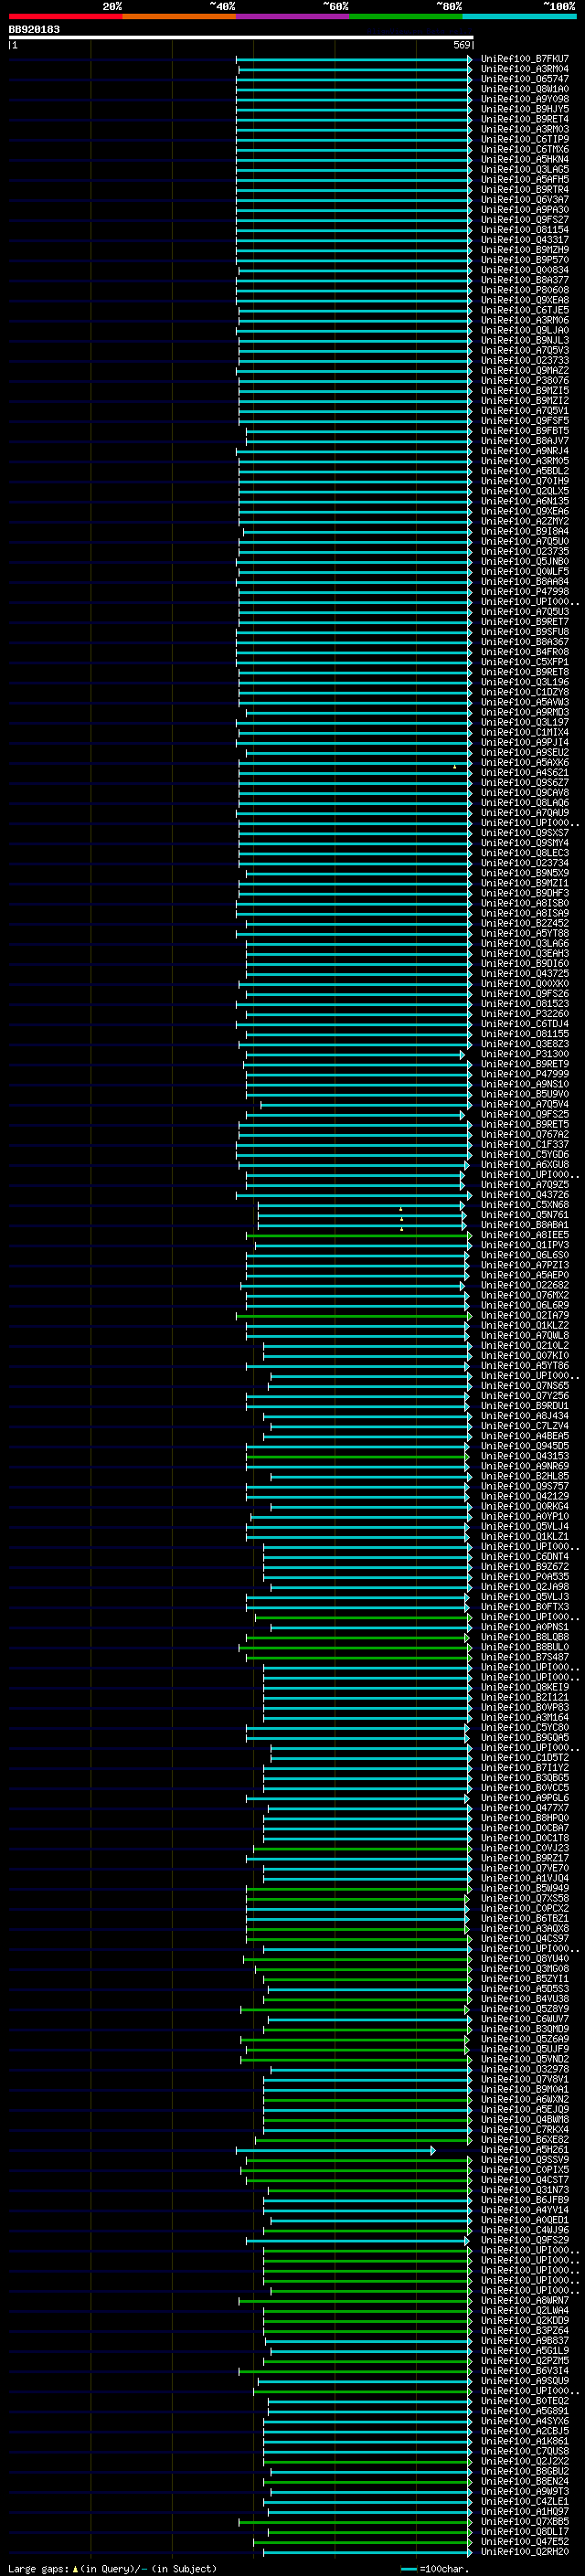The width and height of the screenshot is (585, 2576).
Task: Select hit UniRef100_B9RDU1
Action: point(524,1406)
